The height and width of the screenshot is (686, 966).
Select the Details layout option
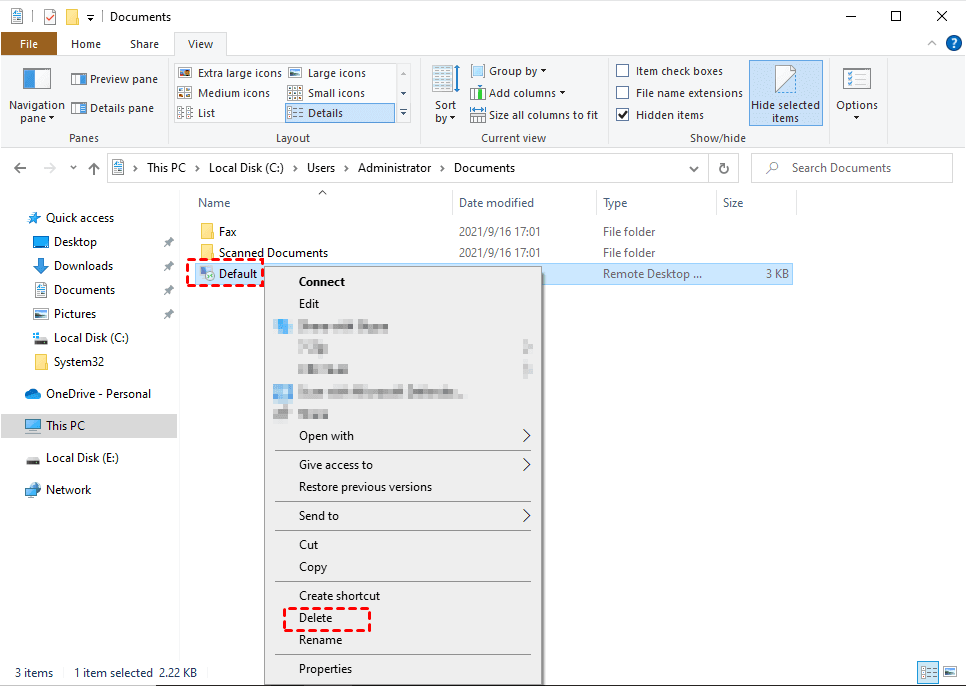pos(339,113)
